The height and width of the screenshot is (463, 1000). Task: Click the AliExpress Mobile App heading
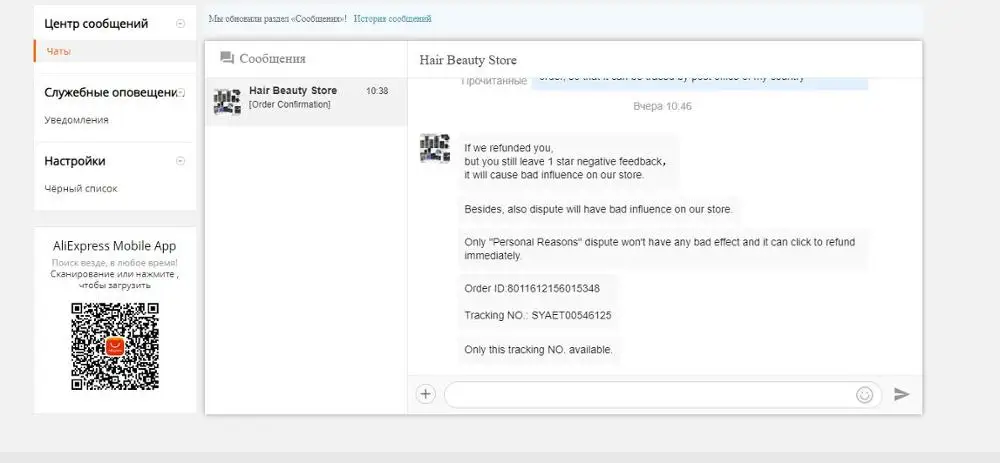pos(114,246)
